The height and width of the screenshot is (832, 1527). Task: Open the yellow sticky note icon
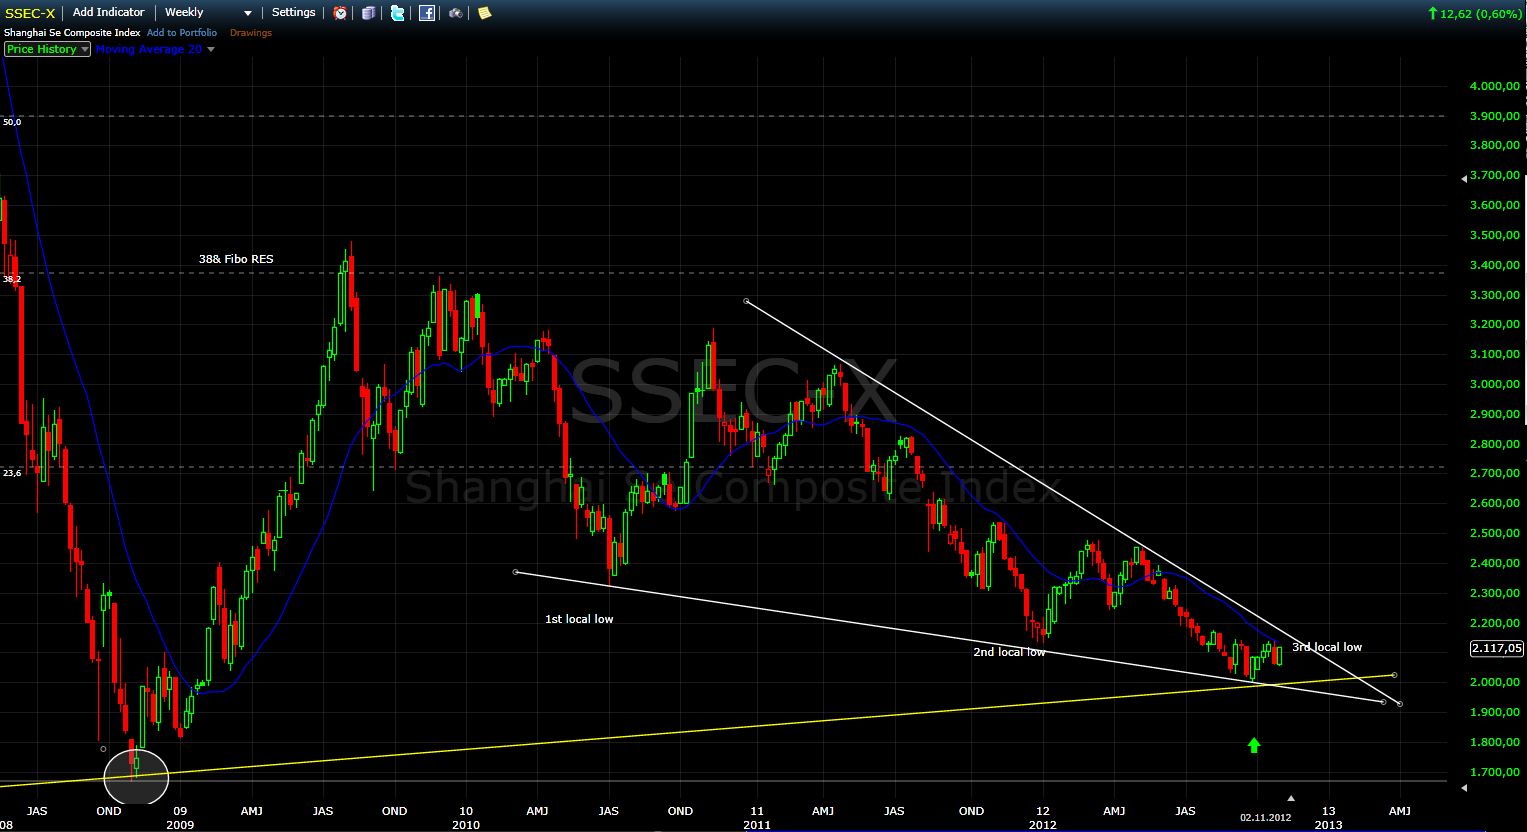(484, 13)
